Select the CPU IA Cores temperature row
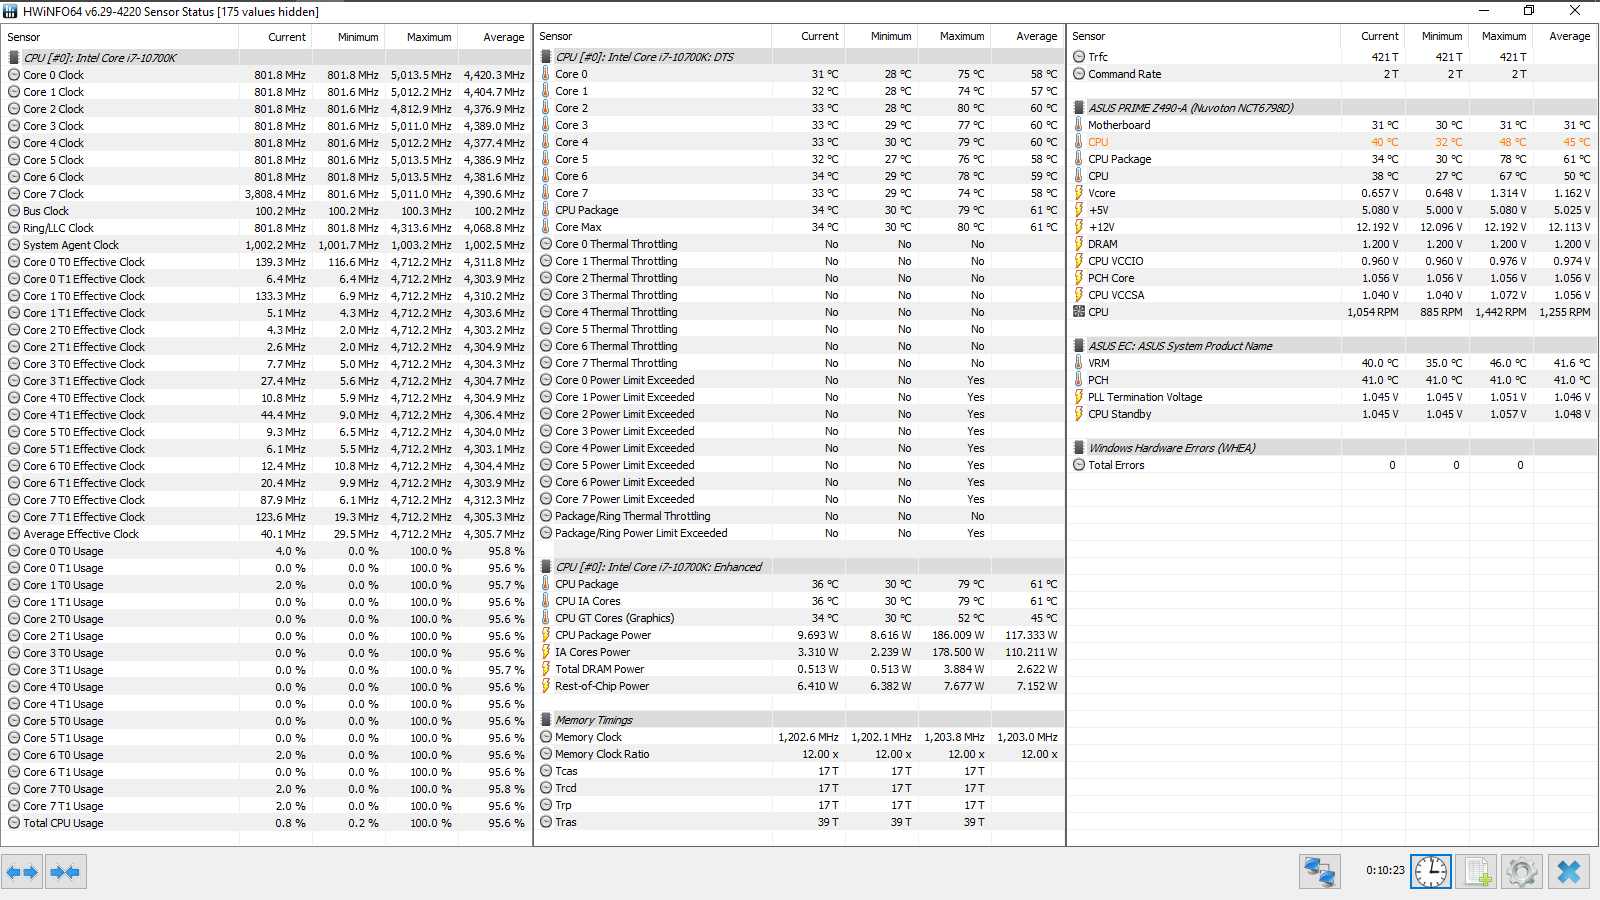This screenshot has width=1600, height=900. tap(799, 601)
